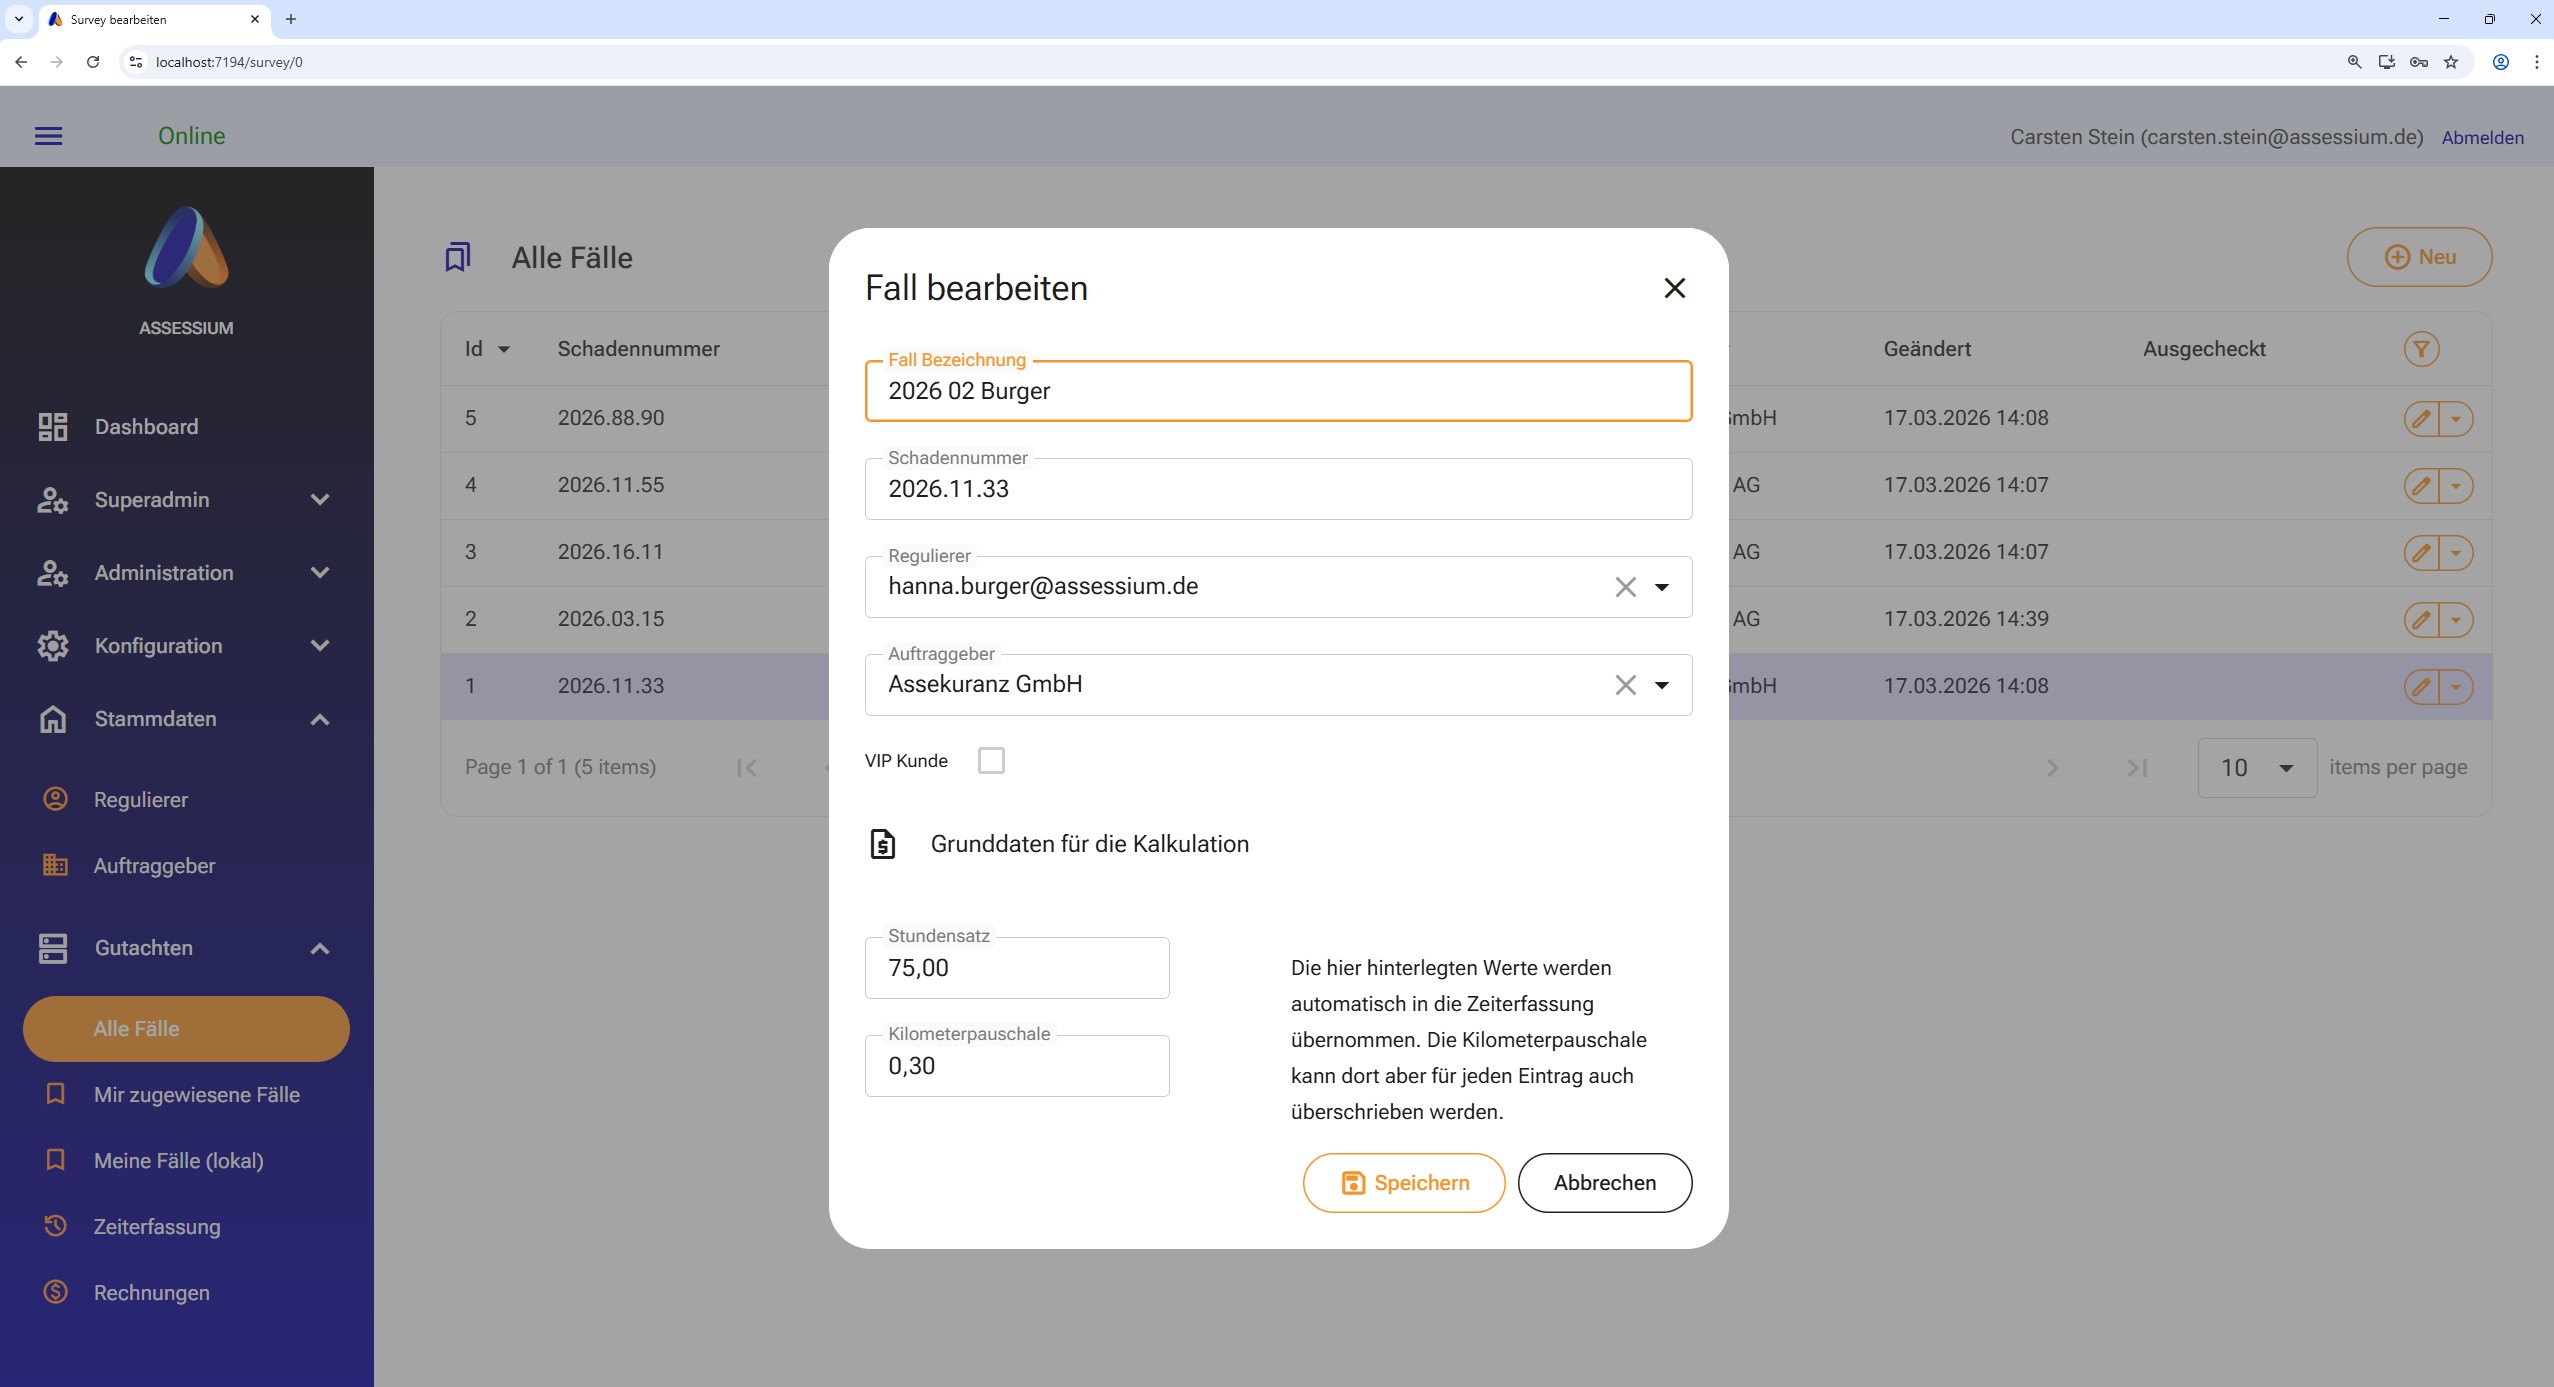The width and height of the screenshot is (2554, 1387).
Task: Click the hamburger menu icon
Action: 48,136
